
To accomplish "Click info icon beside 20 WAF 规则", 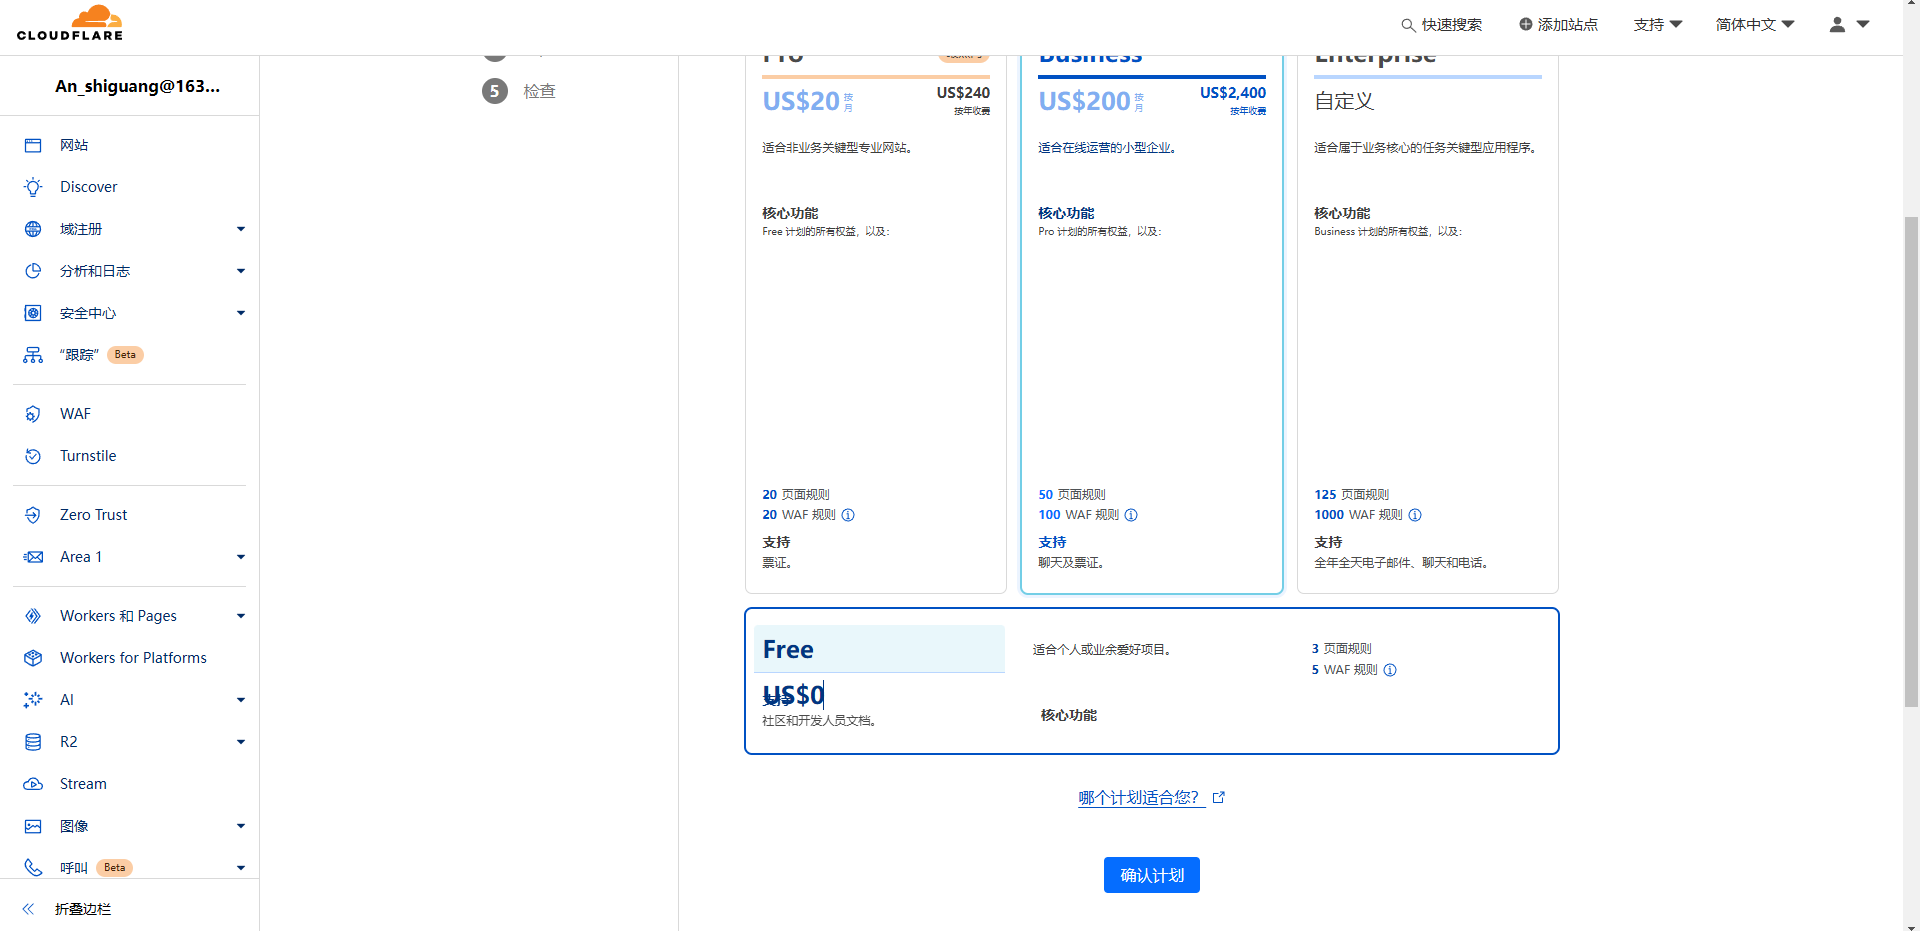I will coord(848,515).
